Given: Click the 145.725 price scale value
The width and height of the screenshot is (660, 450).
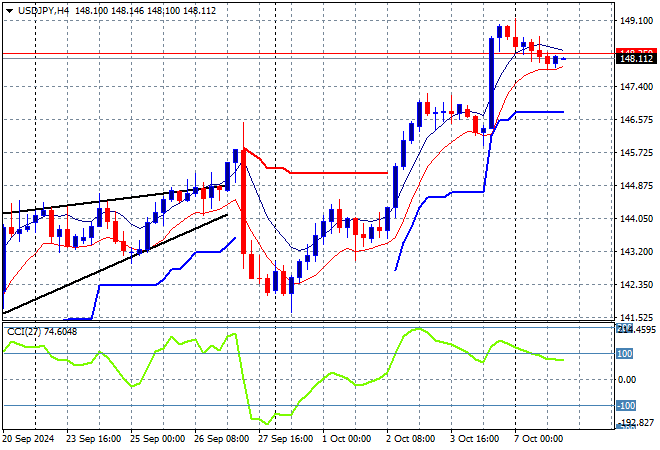Looking at the screenshot, I should [x=636, y=152].
